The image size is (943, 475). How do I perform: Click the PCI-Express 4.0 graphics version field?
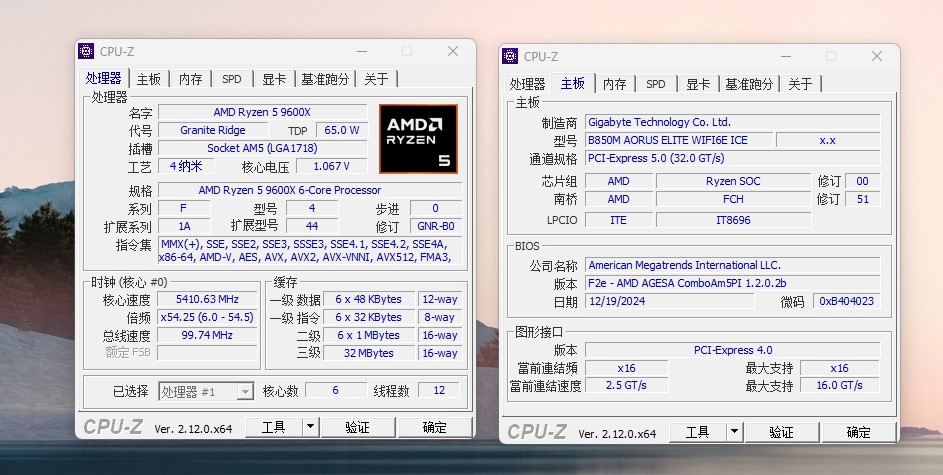[x=733, y=350]
